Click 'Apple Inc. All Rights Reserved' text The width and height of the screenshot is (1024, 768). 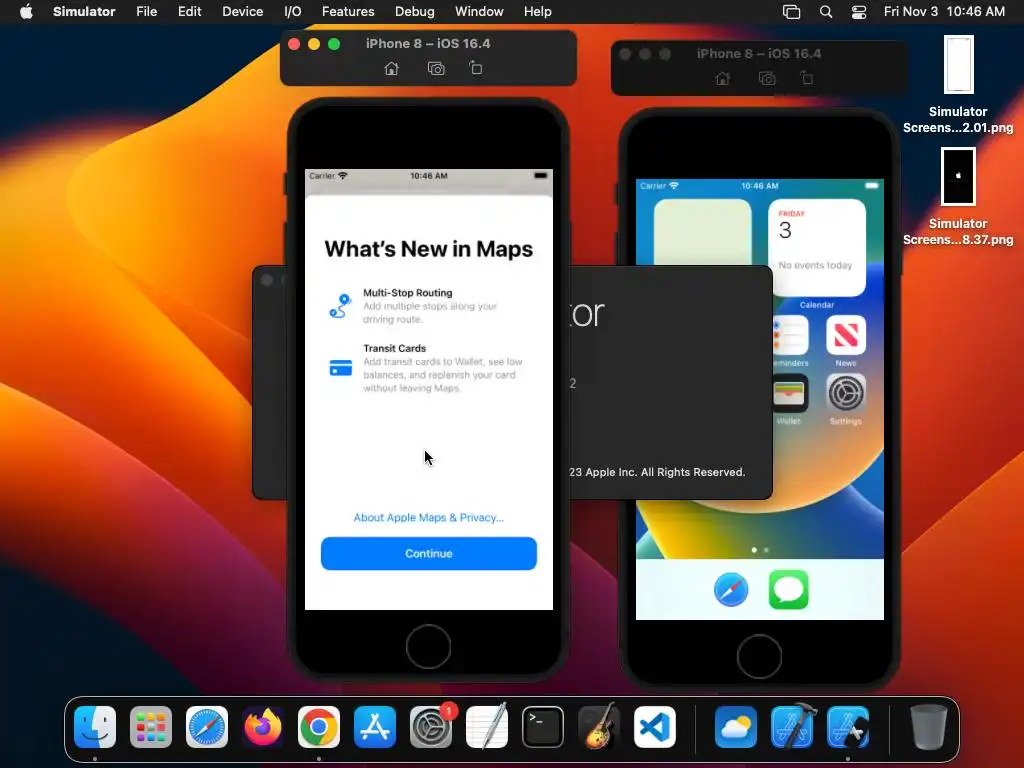(x=665, y=472)
